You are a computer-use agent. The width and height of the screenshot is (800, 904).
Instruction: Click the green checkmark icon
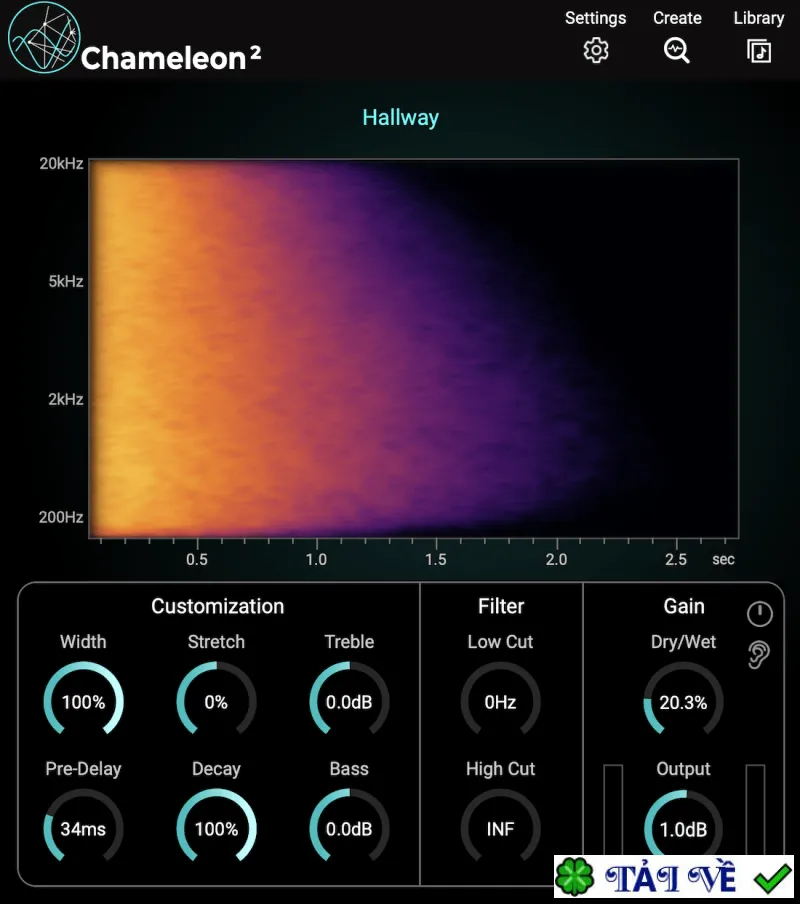pos(772,877)
